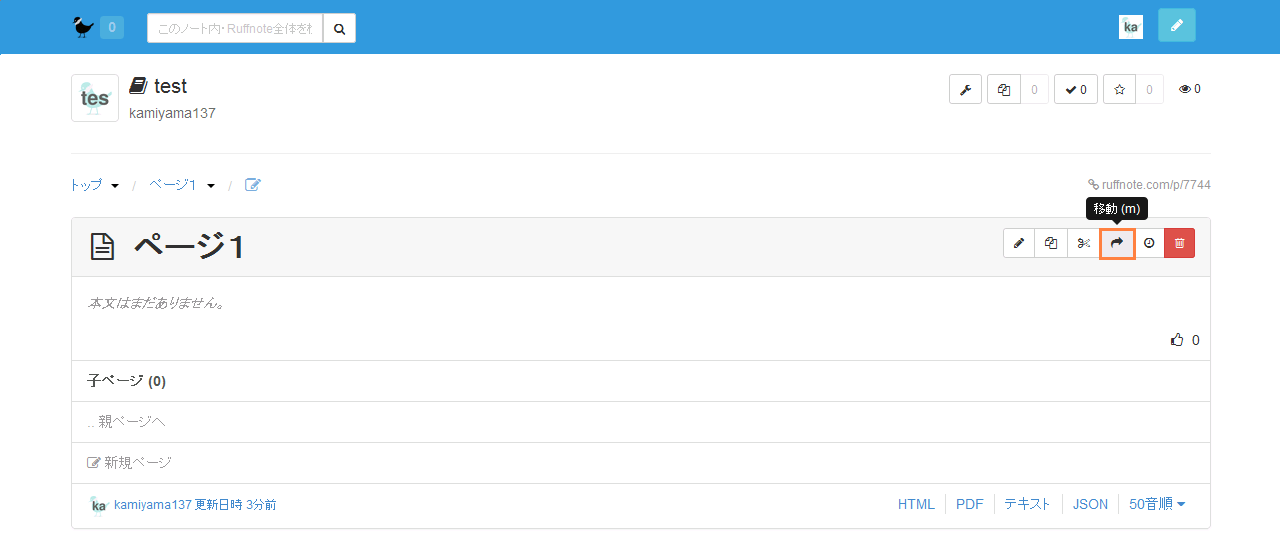Viewport: 1280px width, 535px height.
Task: Select the PDF export option
Action: click(x=969, y=504)
